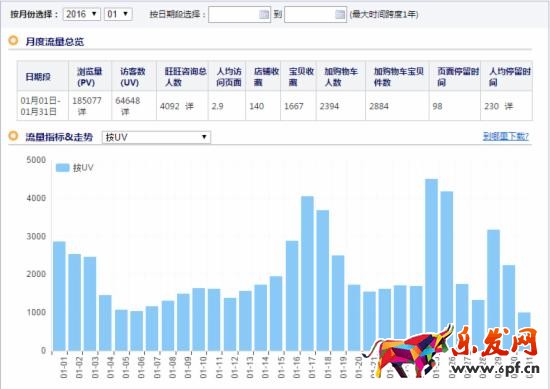
Task: Toggle the 按UV chart legend swatch
Action: [x=62, y=168]
